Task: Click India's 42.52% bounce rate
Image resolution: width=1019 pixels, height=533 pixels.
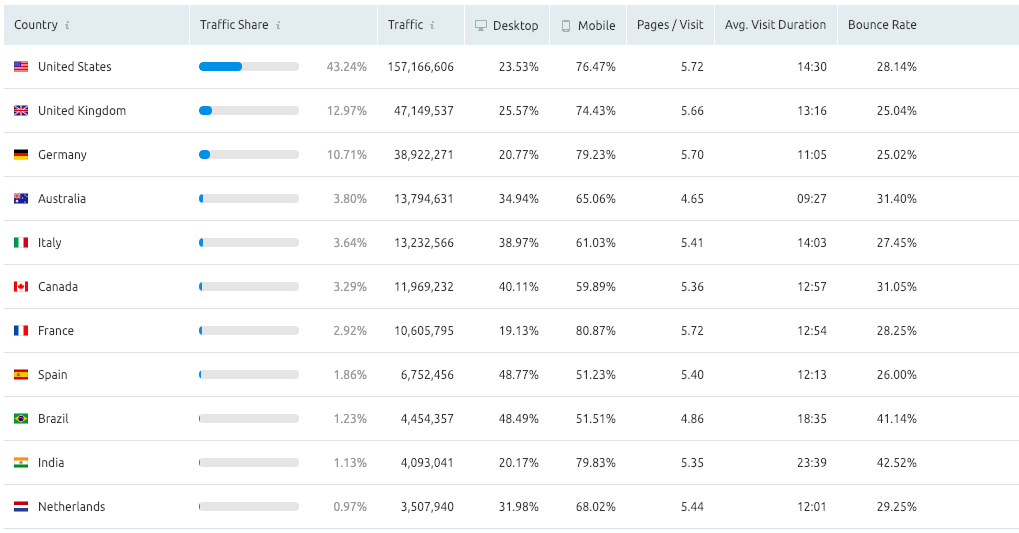Action: pos(897,463)
